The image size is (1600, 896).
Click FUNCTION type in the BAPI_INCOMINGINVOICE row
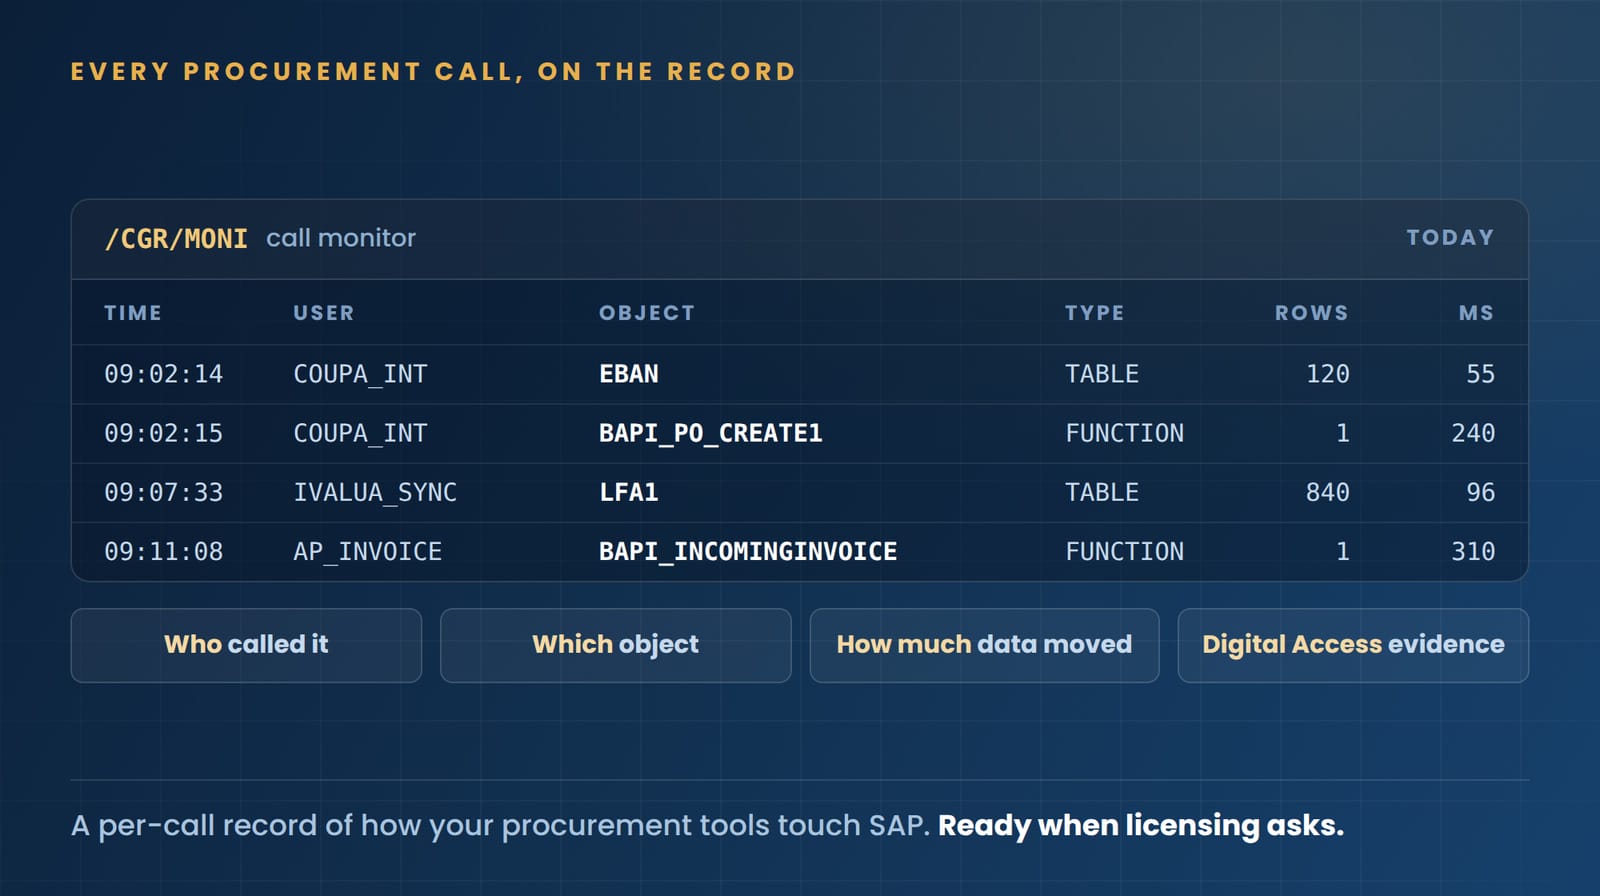[x=1125, y=551]
